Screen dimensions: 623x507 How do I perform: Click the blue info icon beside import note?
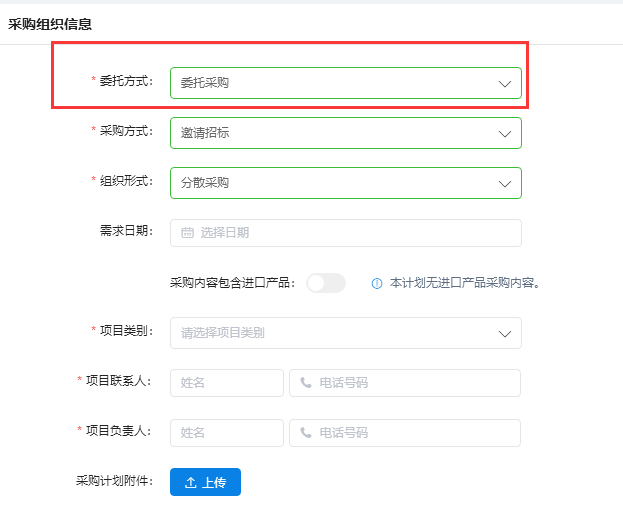(x=377, y=283)
